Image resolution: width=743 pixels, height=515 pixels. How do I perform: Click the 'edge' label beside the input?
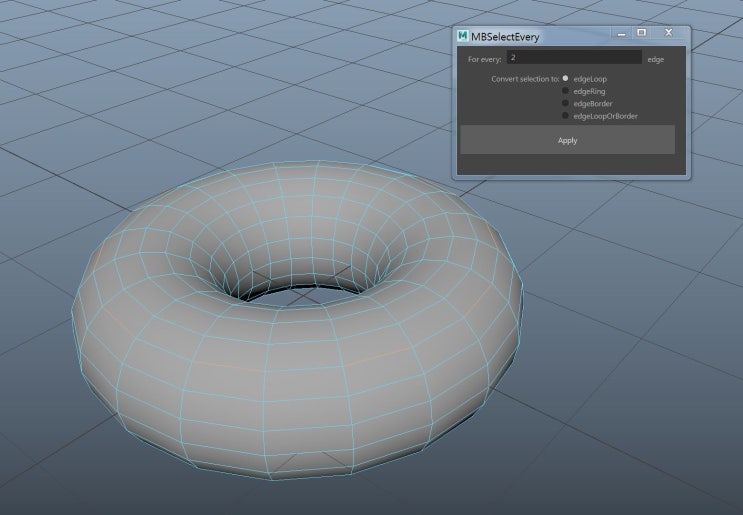[656, 60]
